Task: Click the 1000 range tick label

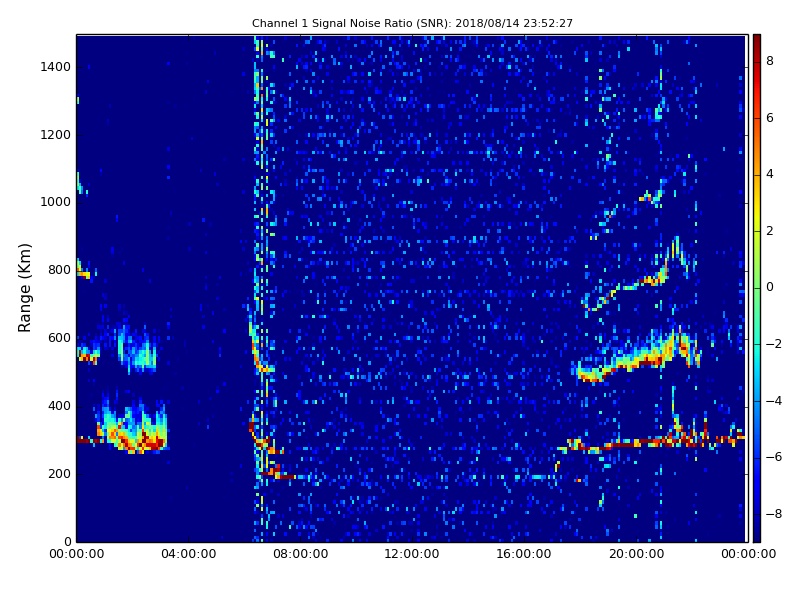Action: (56, 202)
